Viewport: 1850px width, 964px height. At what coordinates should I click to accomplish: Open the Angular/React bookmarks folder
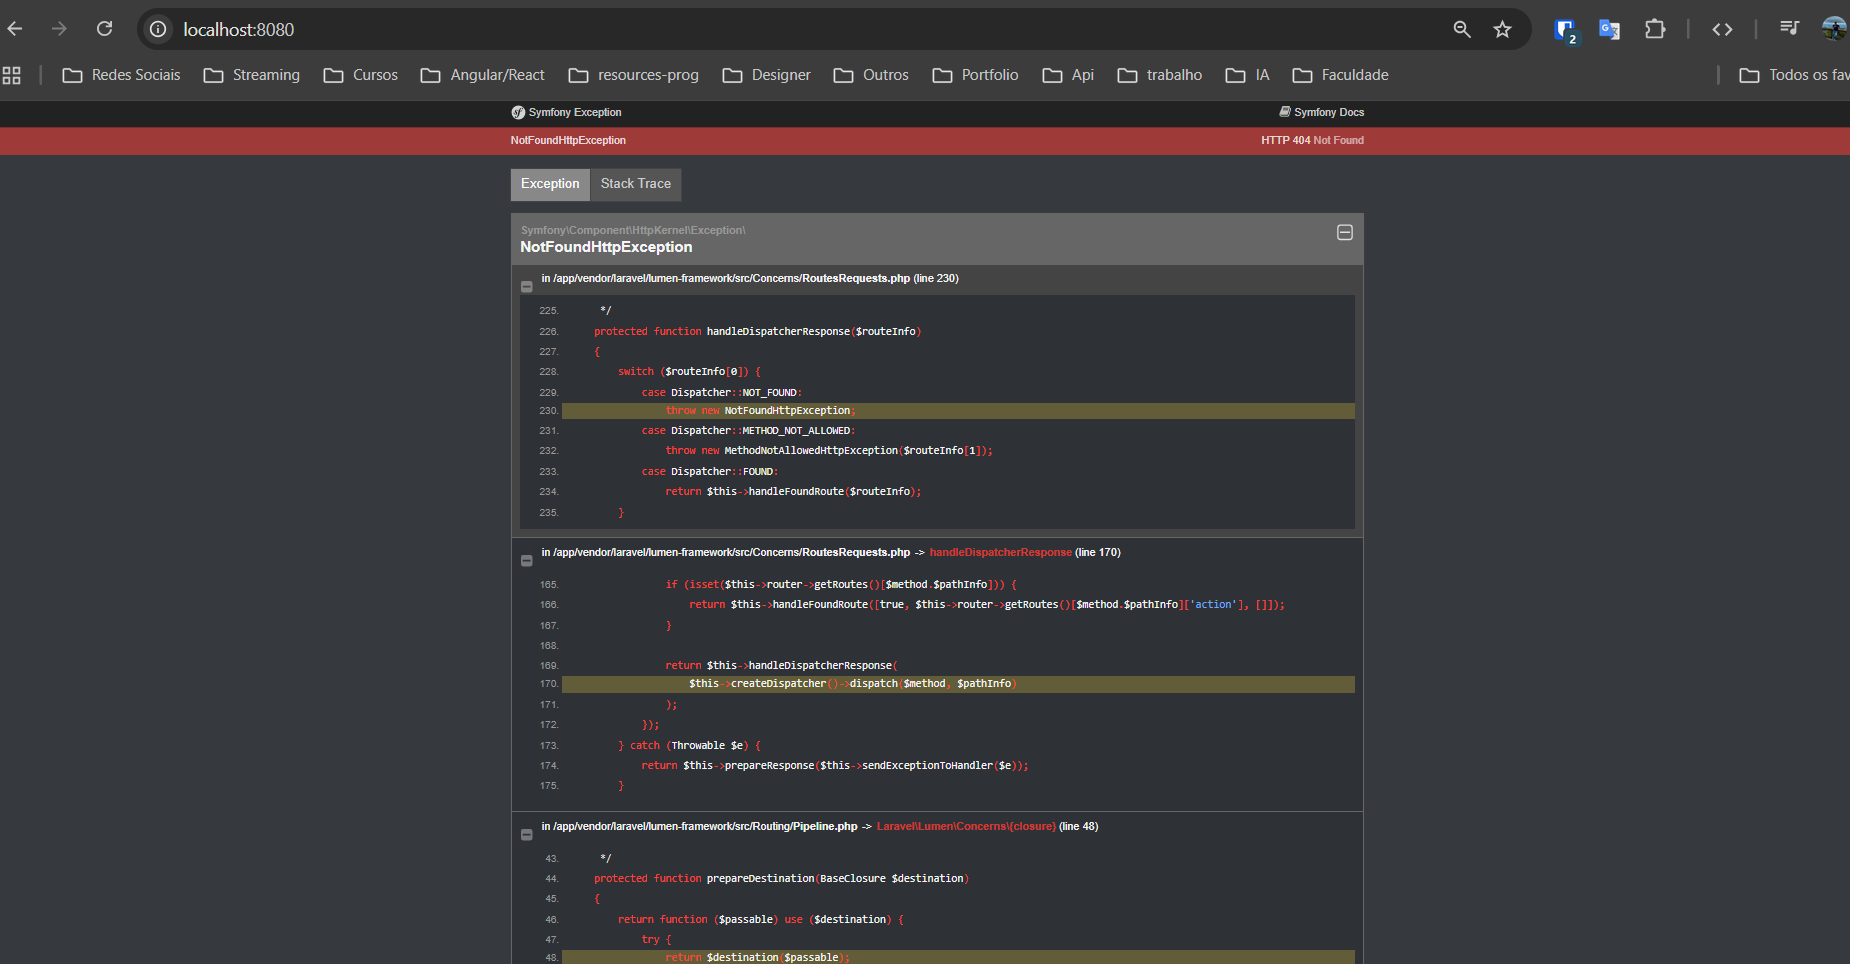(x=483, y=75)
